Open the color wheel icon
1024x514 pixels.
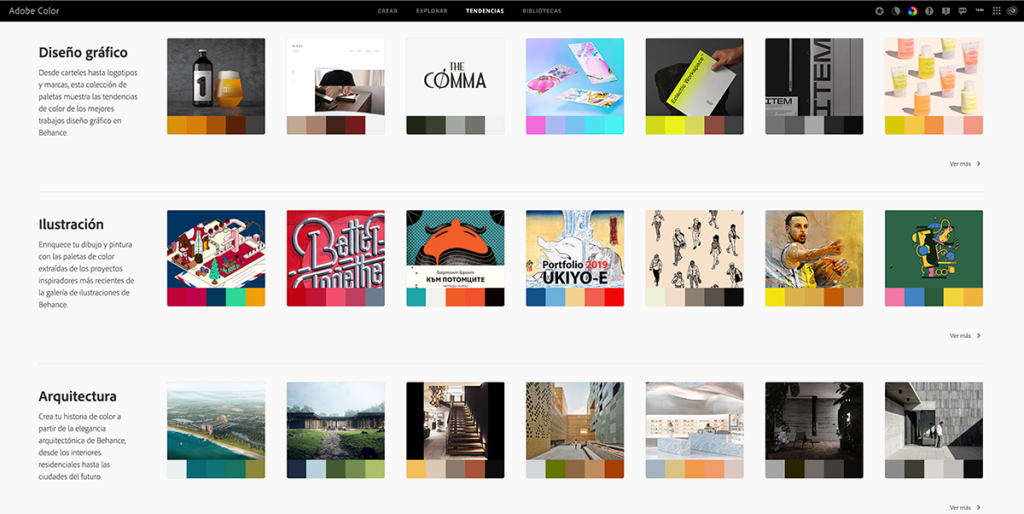(x=913, y=11)
